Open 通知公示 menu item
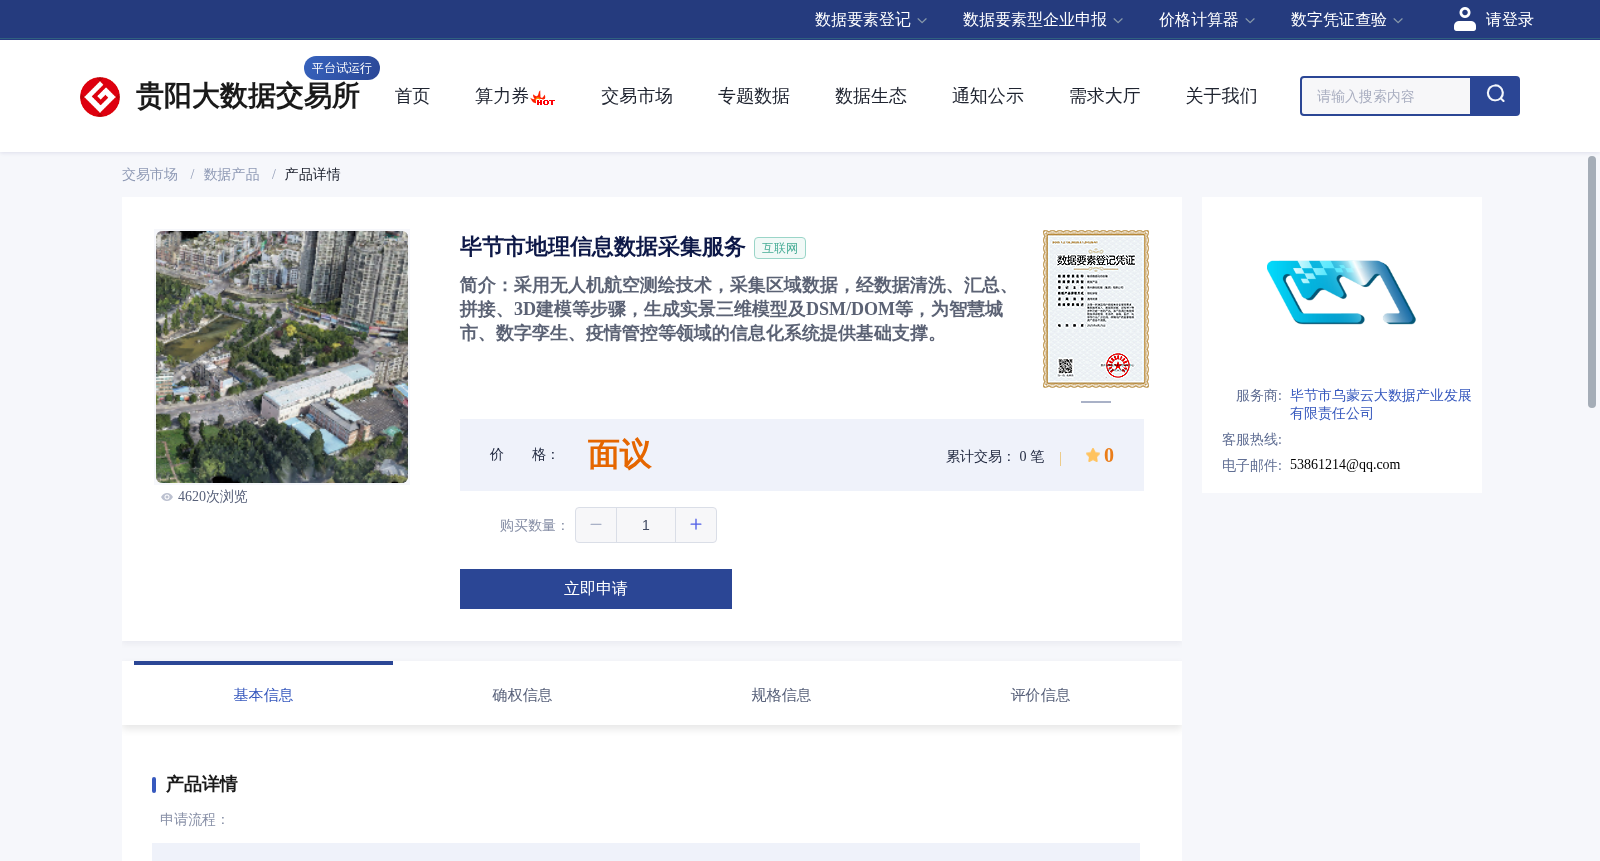The image size is (1600, 861). pos(988,96)
